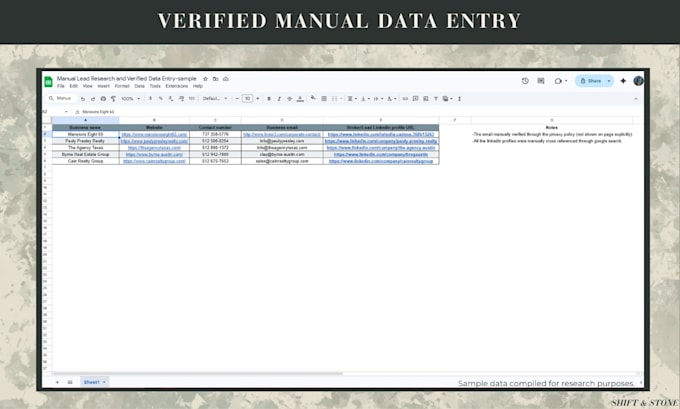Open text rotation dropdown
The image size is (680, 409).
[x=391, y=99]
